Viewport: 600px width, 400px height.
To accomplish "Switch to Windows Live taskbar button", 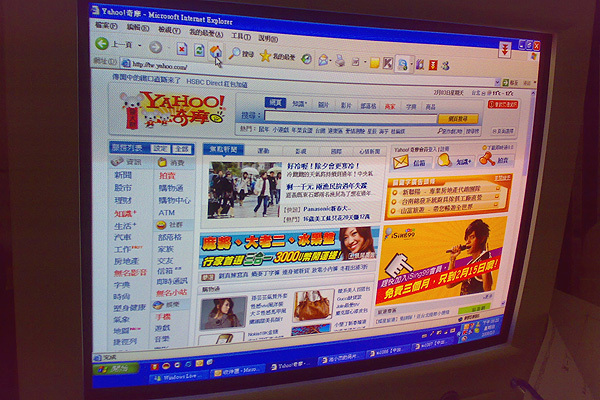I will tap(179, 377).
